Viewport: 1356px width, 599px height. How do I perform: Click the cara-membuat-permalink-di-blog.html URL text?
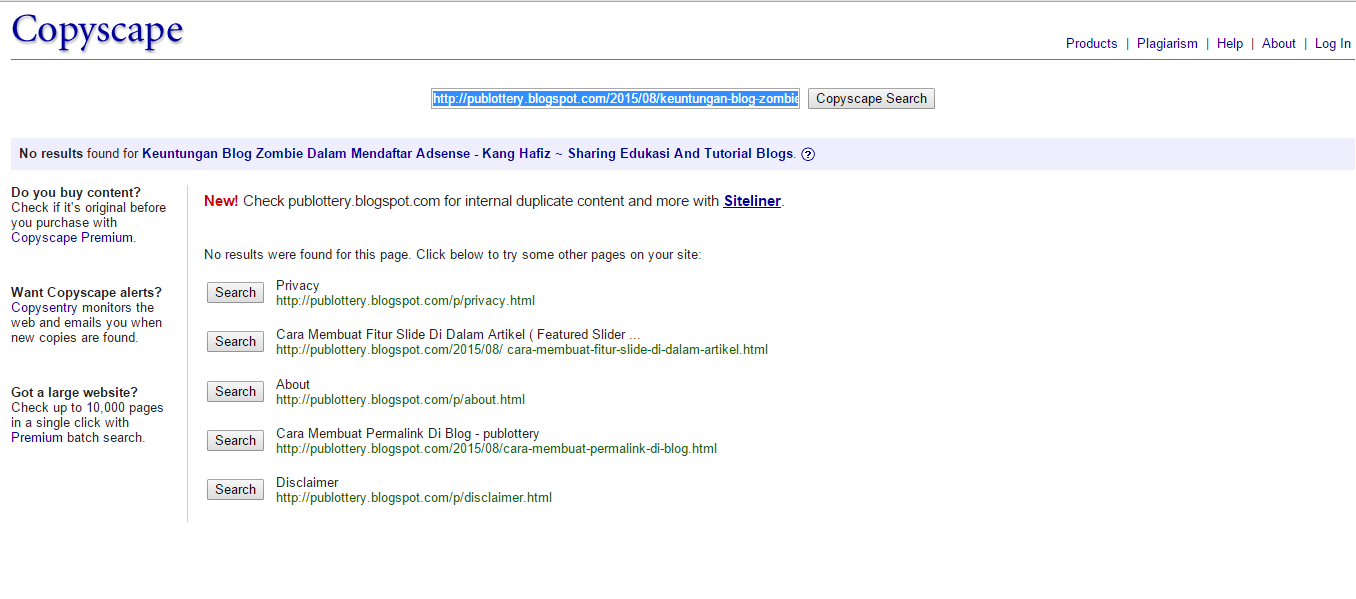[496, 448]
